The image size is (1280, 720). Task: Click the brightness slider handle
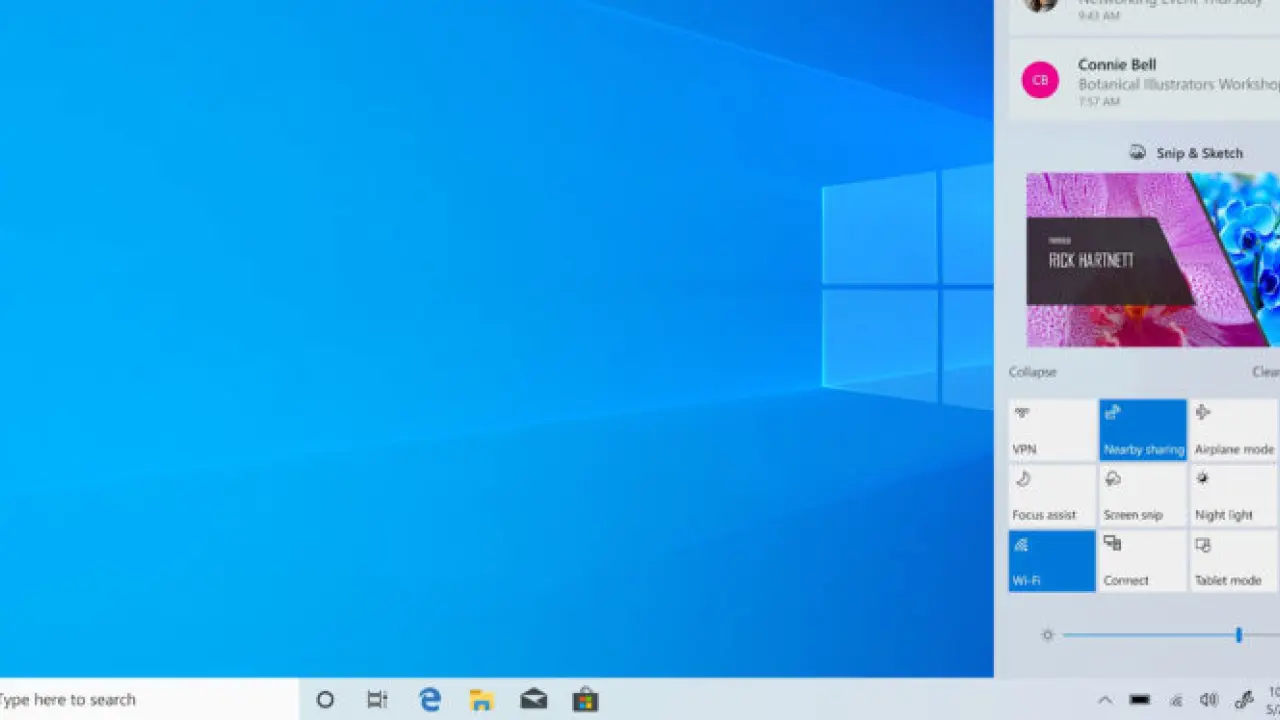[x=1238, y=635]
